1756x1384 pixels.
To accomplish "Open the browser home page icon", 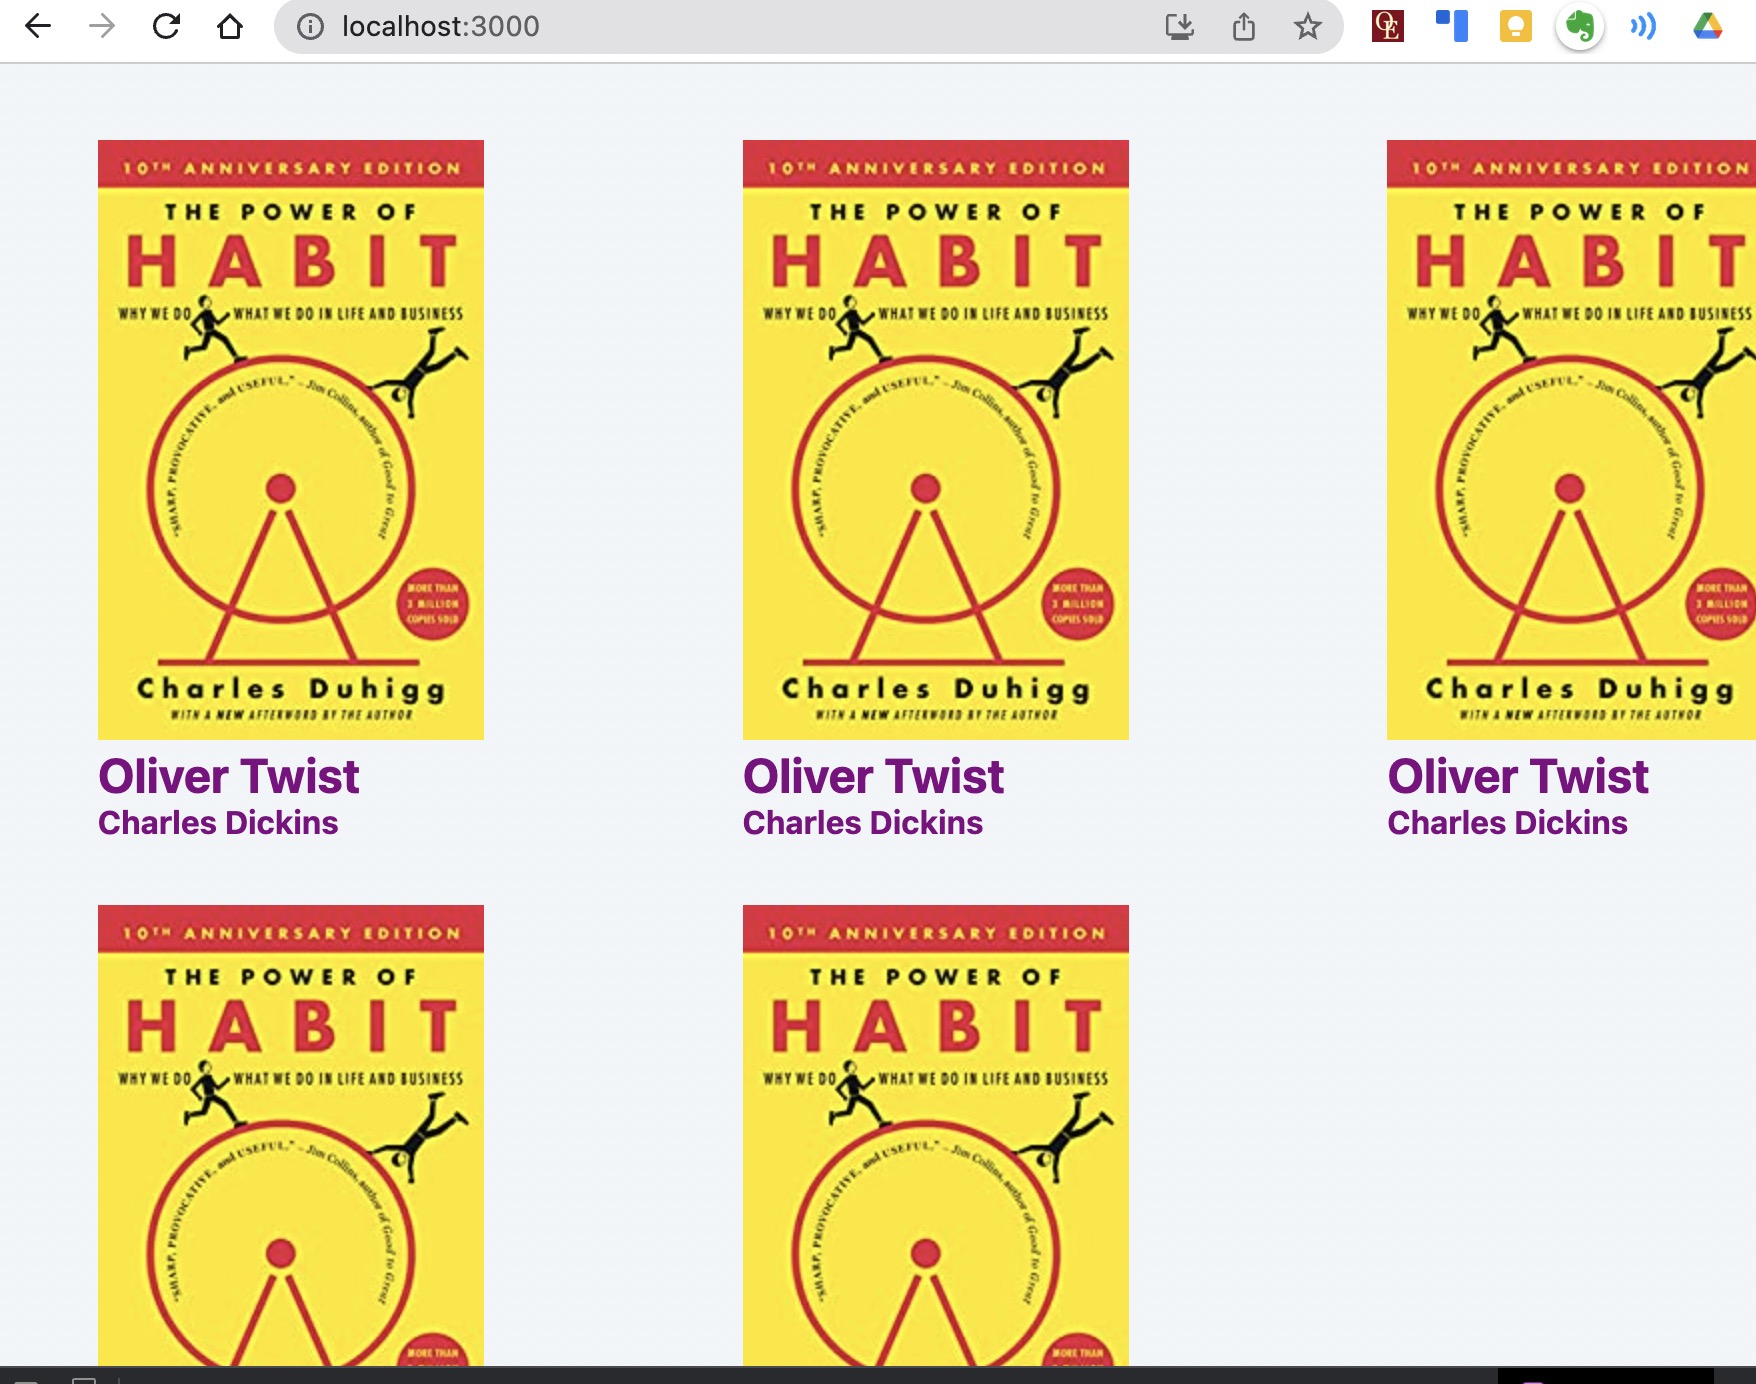I will pyautogui.click(x=230, y=26).
